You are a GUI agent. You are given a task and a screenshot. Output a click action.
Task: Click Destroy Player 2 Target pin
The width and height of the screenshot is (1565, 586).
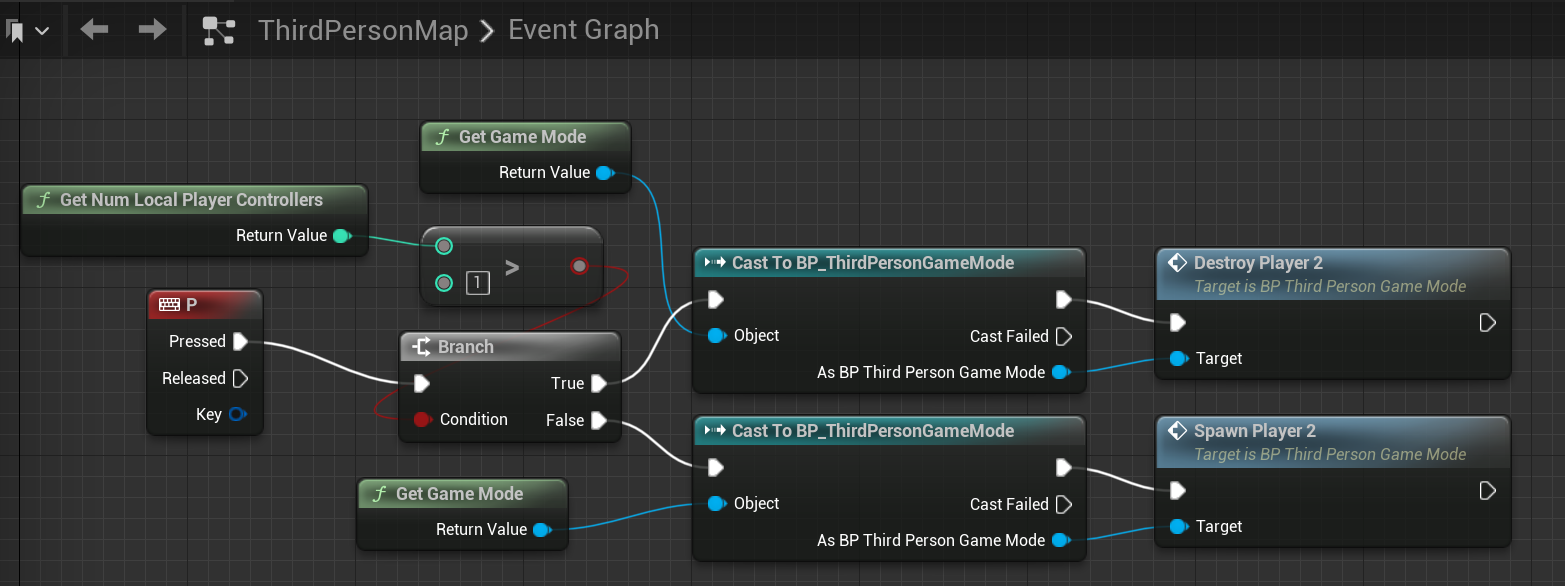(1178, 358)
